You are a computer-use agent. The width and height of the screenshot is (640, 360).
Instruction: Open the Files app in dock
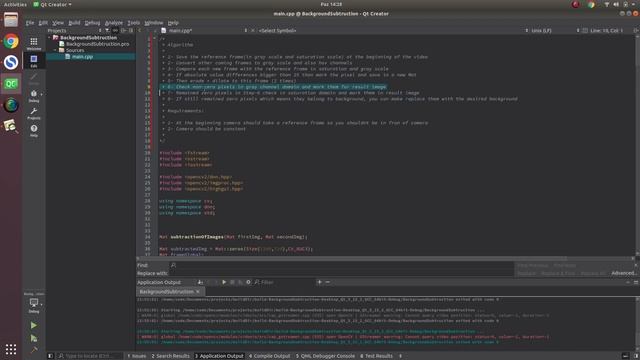(x=11, y=20)
